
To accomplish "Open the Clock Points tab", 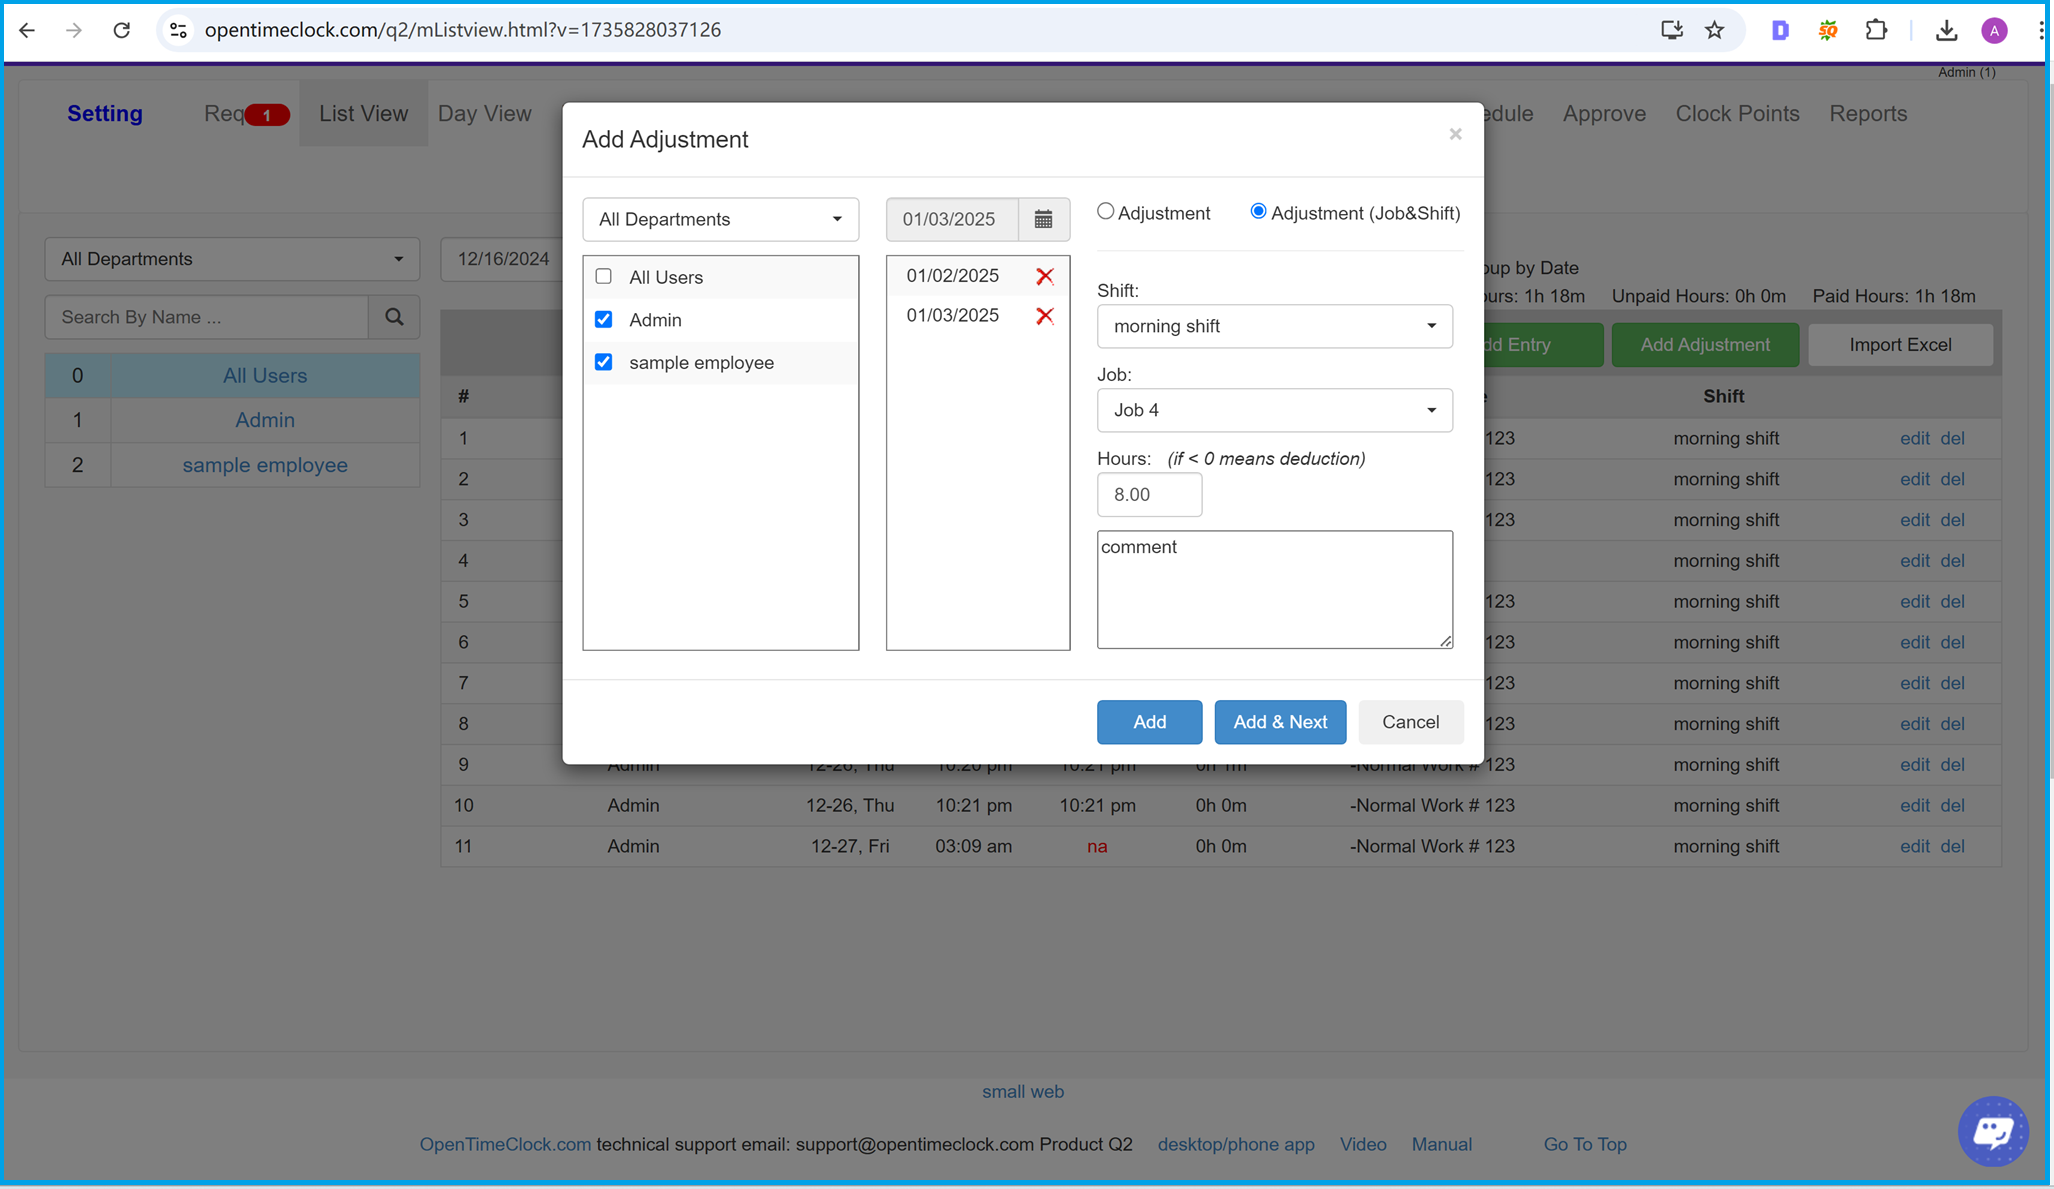I will point(1737,113).
